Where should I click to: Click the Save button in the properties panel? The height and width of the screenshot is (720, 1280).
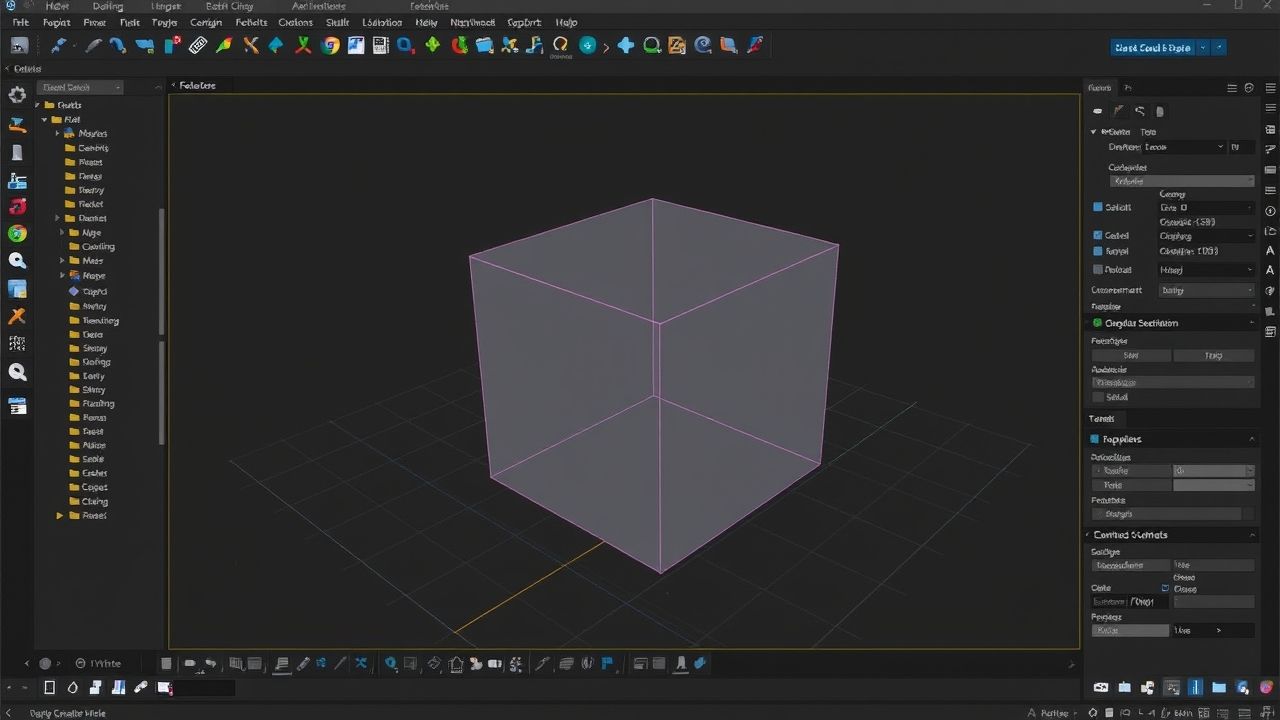(1131, 355)
